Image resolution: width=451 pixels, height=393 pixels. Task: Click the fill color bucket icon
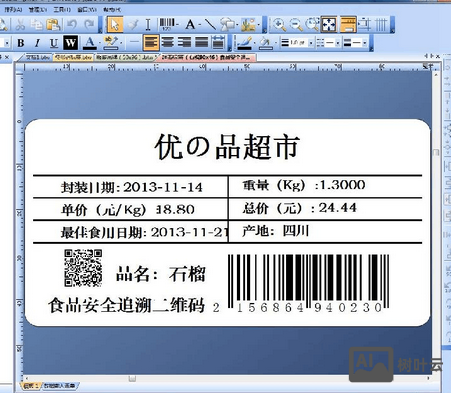[x=265, y=43]
